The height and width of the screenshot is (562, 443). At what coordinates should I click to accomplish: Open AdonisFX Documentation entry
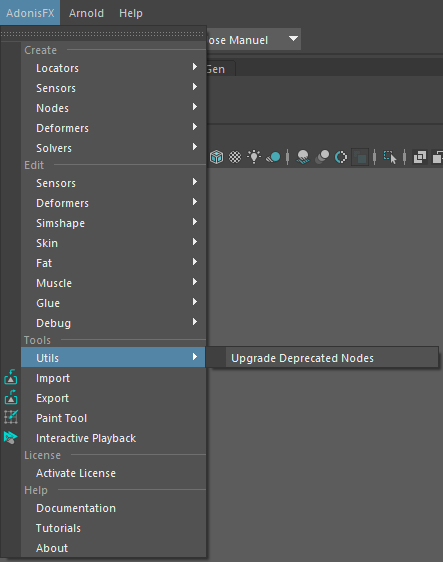pos(113,508)
